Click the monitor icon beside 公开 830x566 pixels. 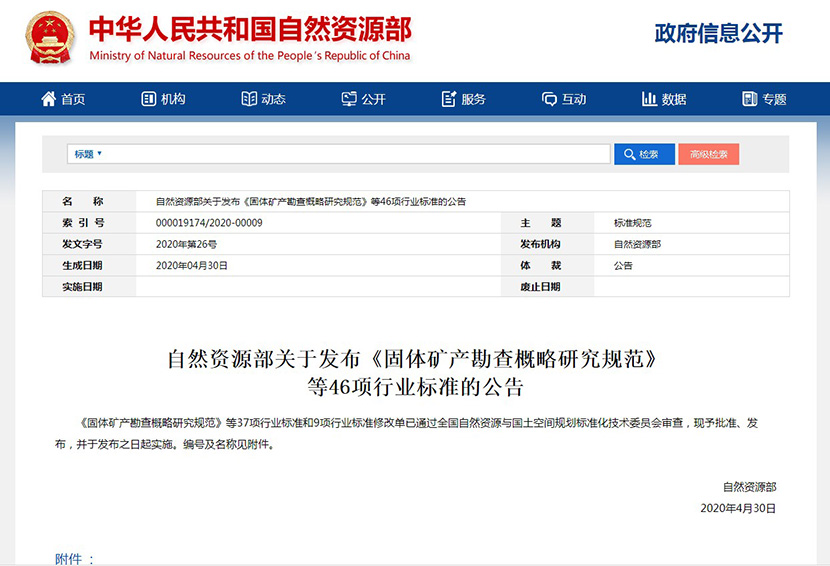349,98
